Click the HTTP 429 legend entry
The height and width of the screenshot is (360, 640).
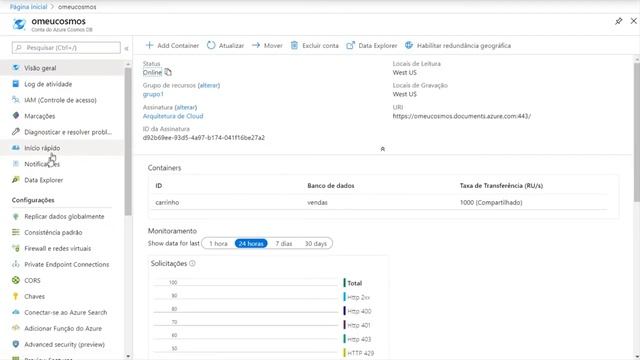[359, 353]
